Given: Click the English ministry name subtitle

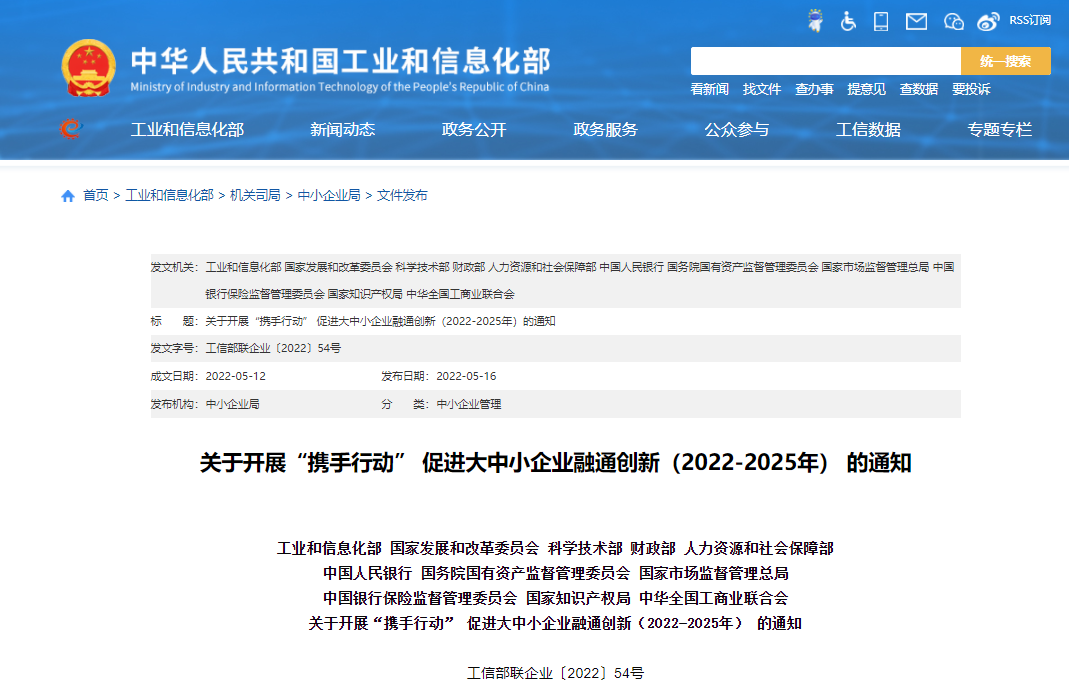Looking at the screenshot, I should tap(340, 87).
